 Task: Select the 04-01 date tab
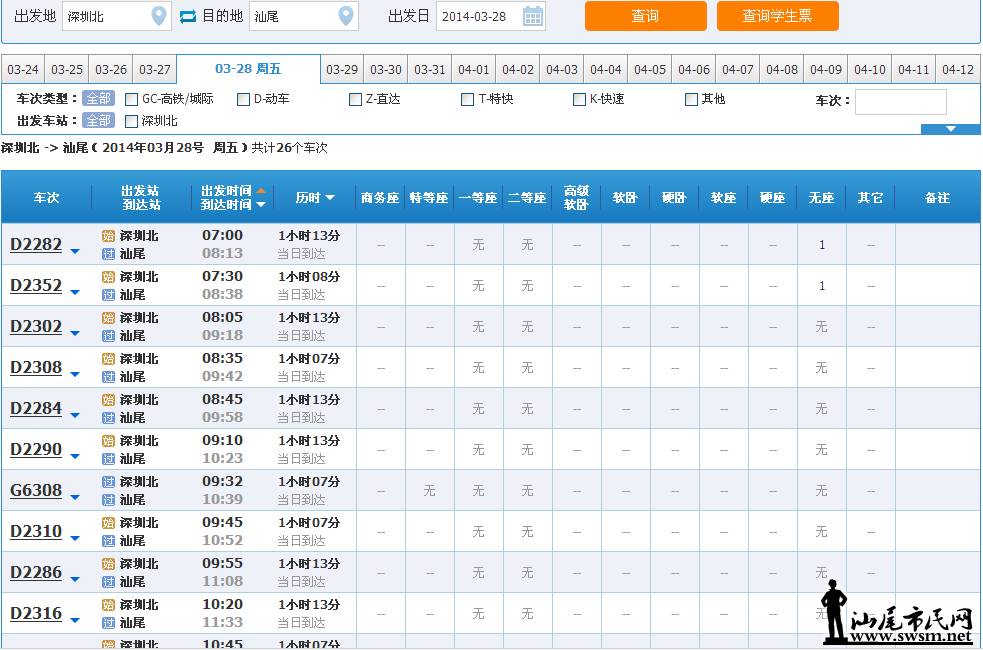click(474, 70)
